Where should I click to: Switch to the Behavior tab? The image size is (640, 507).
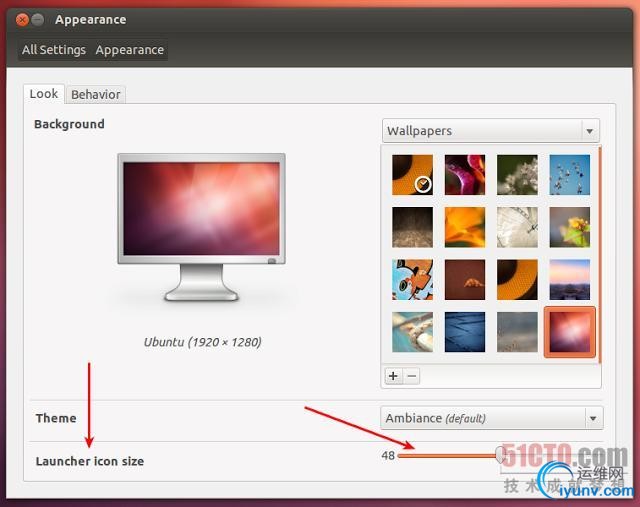coord(96,94)
